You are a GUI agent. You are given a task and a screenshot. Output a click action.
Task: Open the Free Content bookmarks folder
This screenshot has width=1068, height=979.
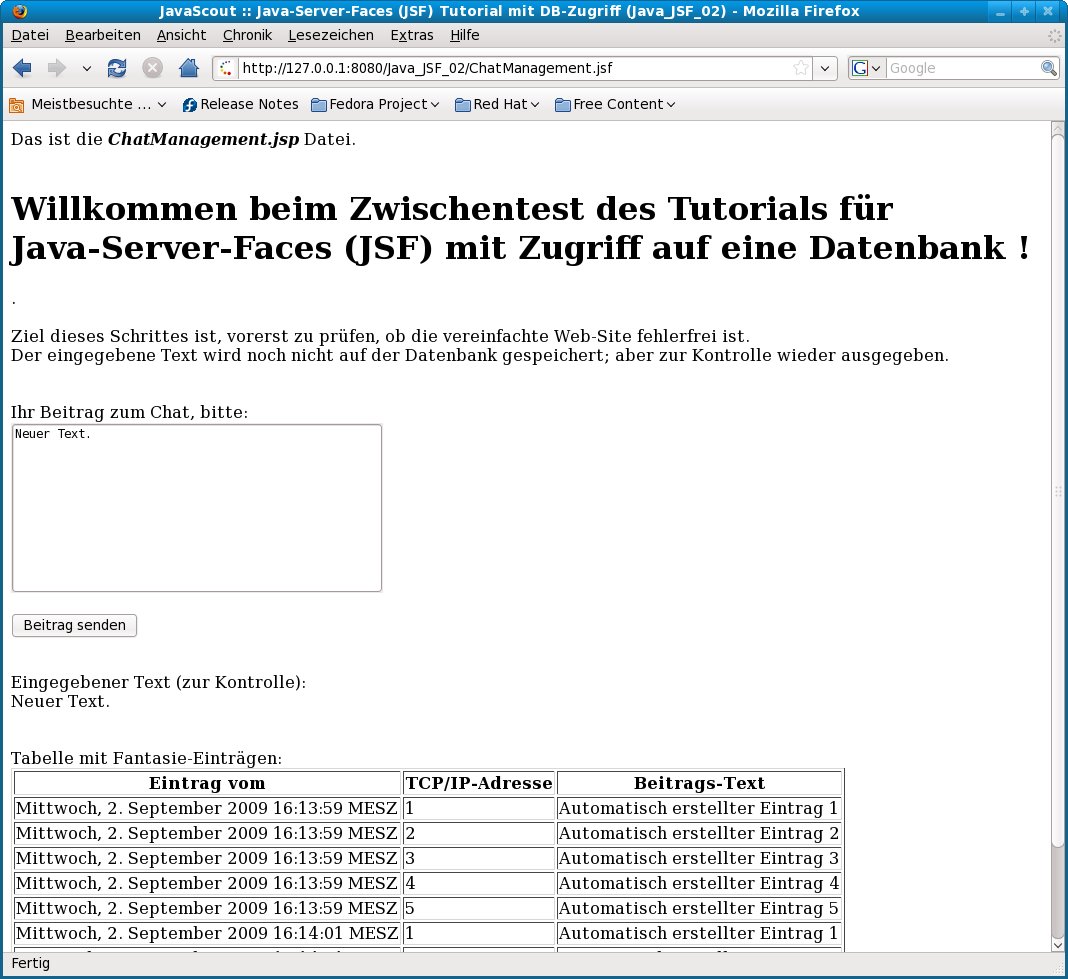(x=615, y=104)
